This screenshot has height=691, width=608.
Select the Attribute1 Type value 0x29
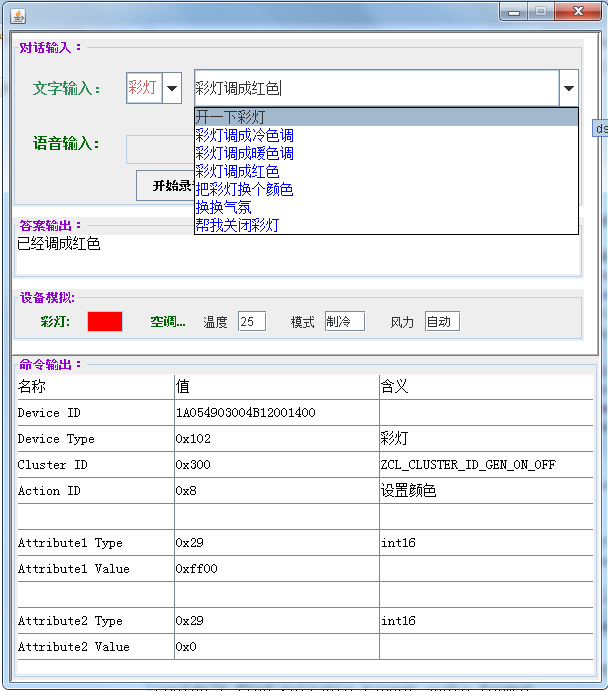(x=277, y=542)
